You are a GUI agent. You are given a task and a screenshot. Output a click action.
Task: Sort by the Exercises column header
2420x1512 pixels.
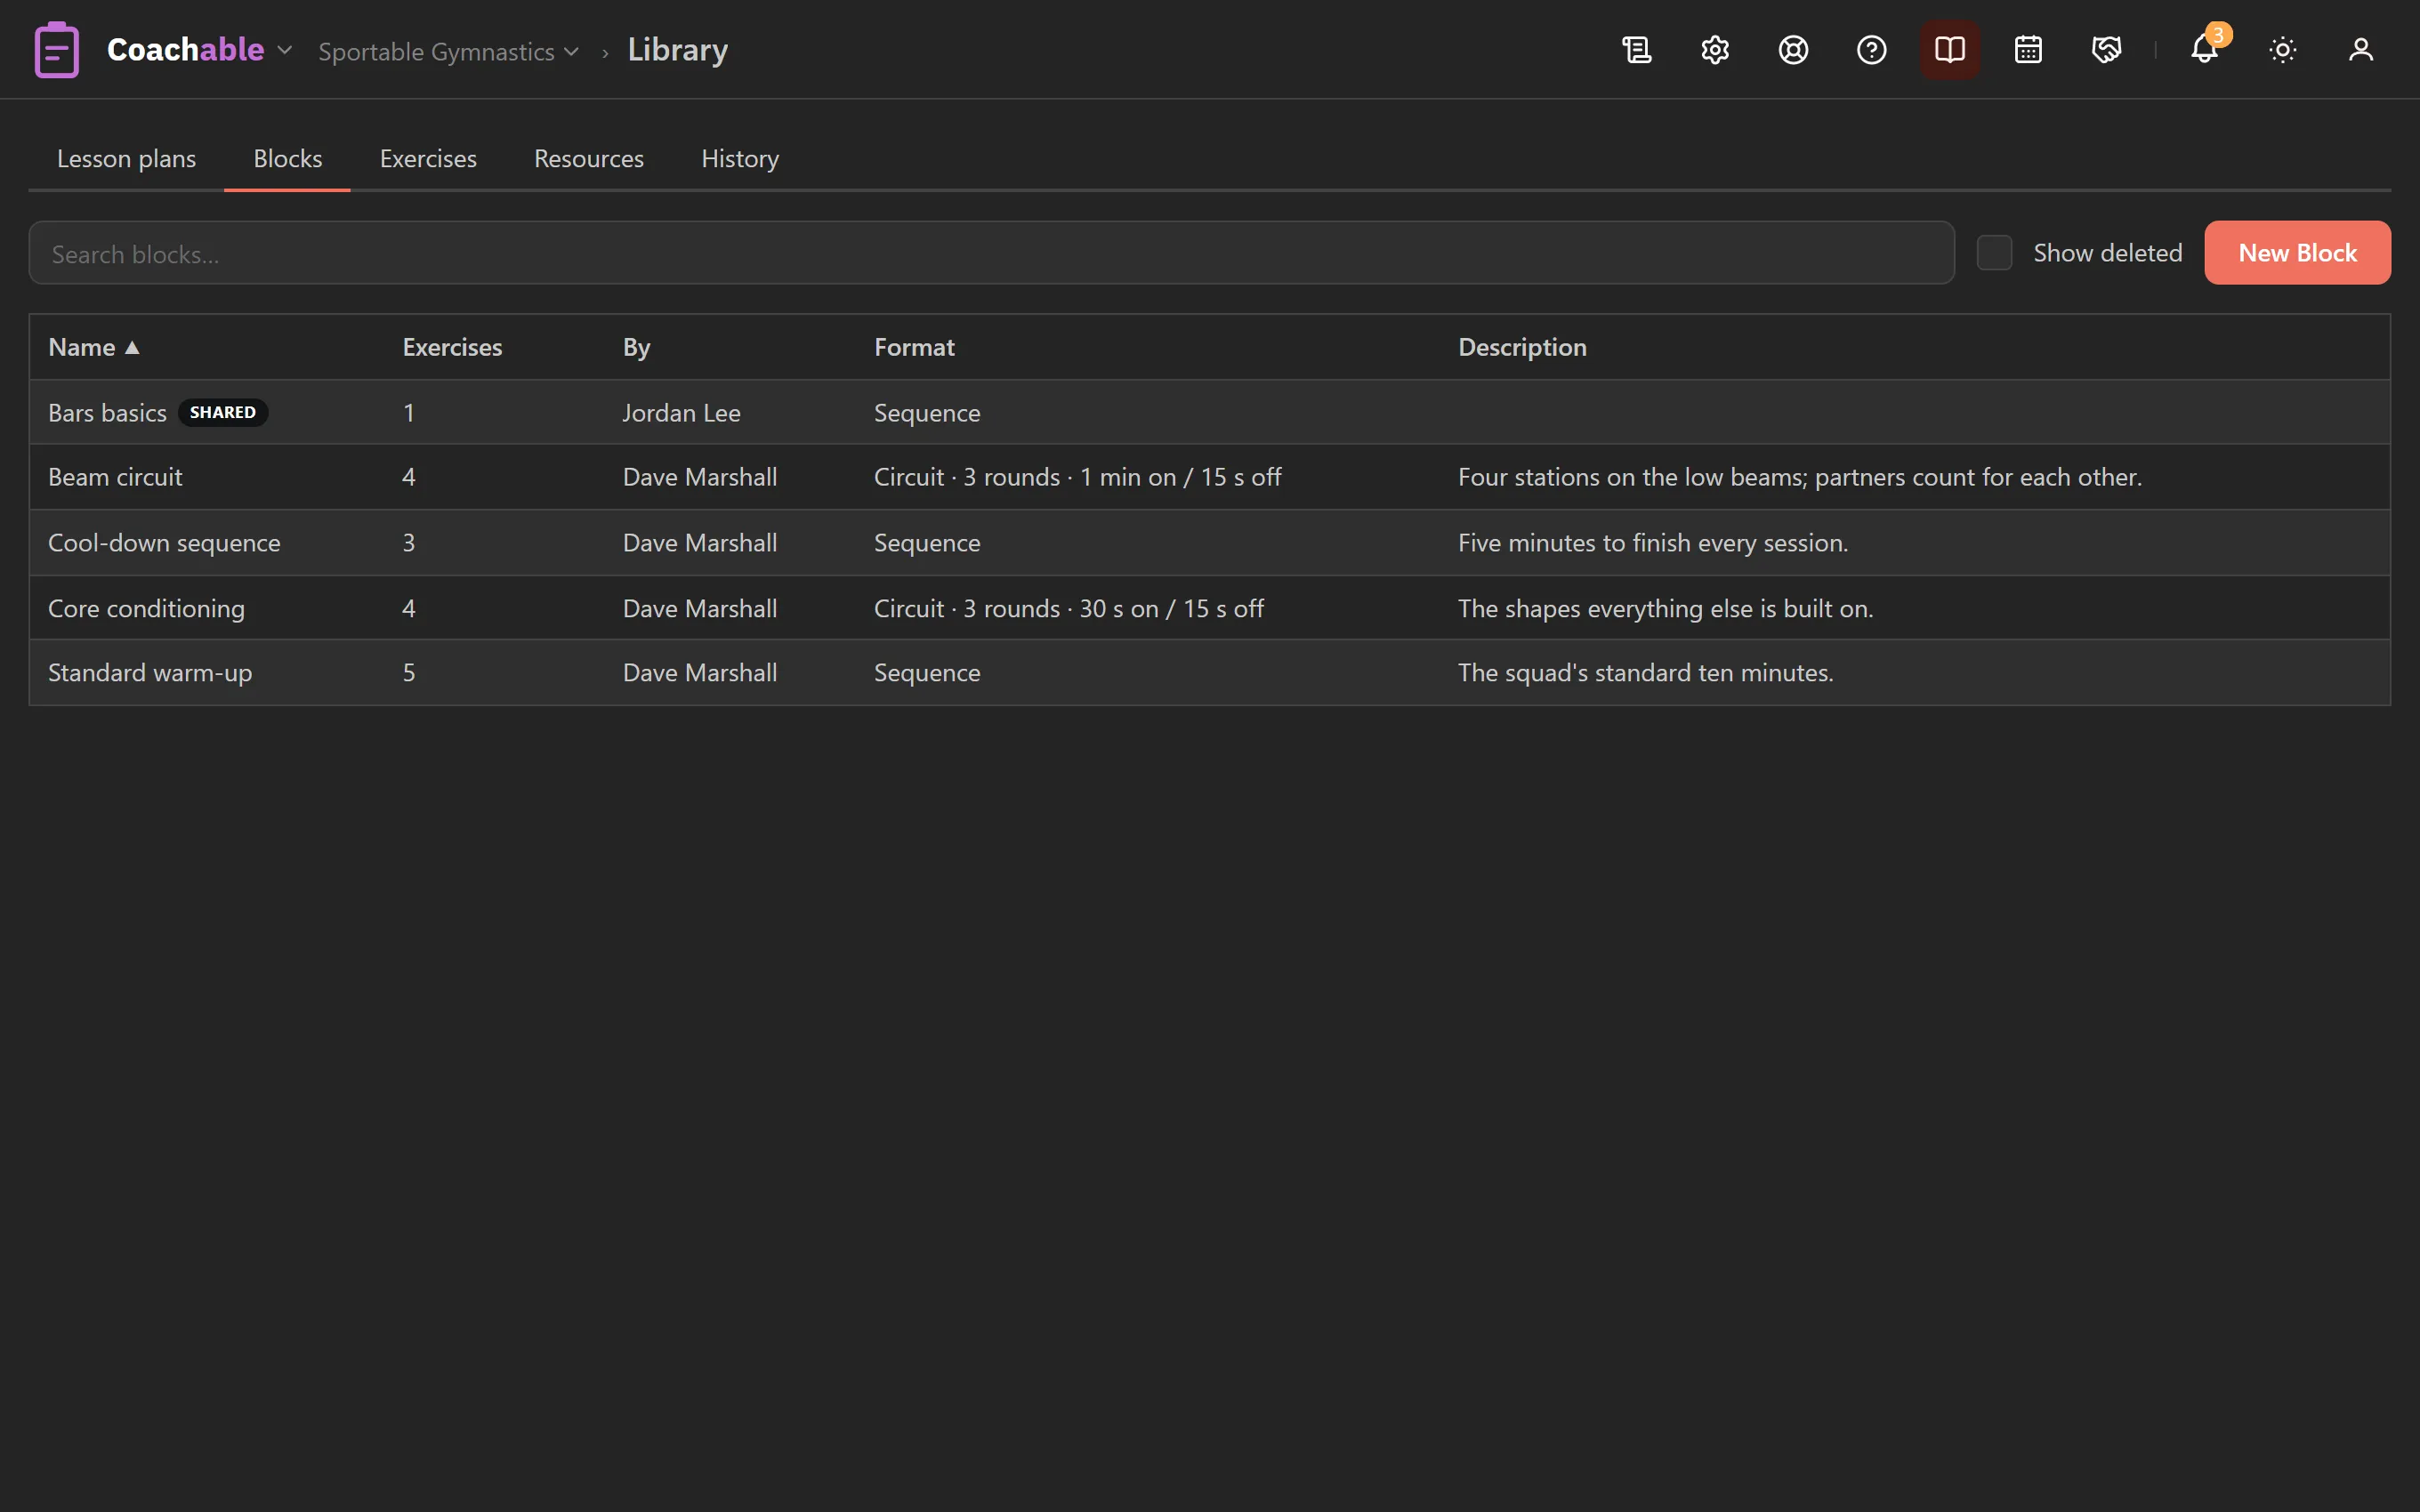pos(452,347)
